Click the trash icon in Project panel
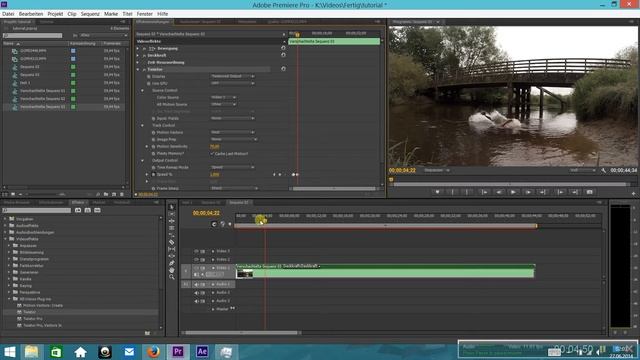Viewport: 640px width, 360px height. (x=122, y=194)
